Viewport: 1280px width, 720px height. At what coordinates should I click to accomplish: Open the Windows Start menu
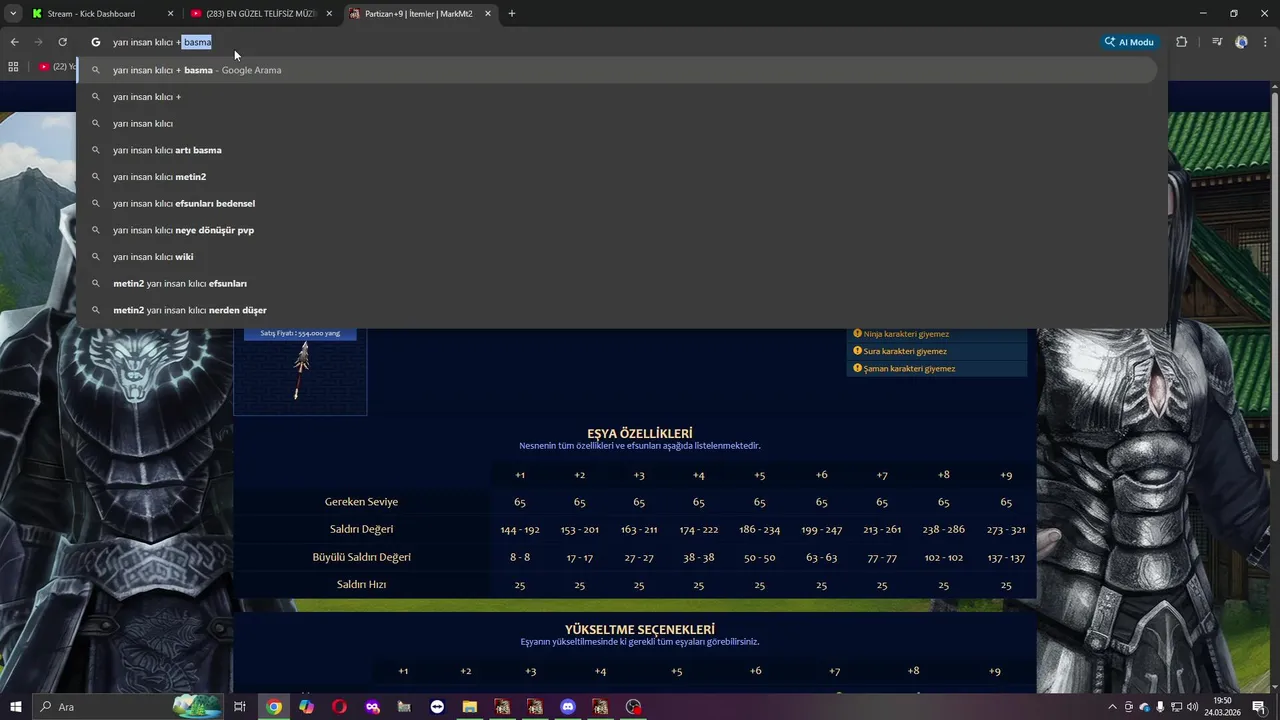coord(15,707)
